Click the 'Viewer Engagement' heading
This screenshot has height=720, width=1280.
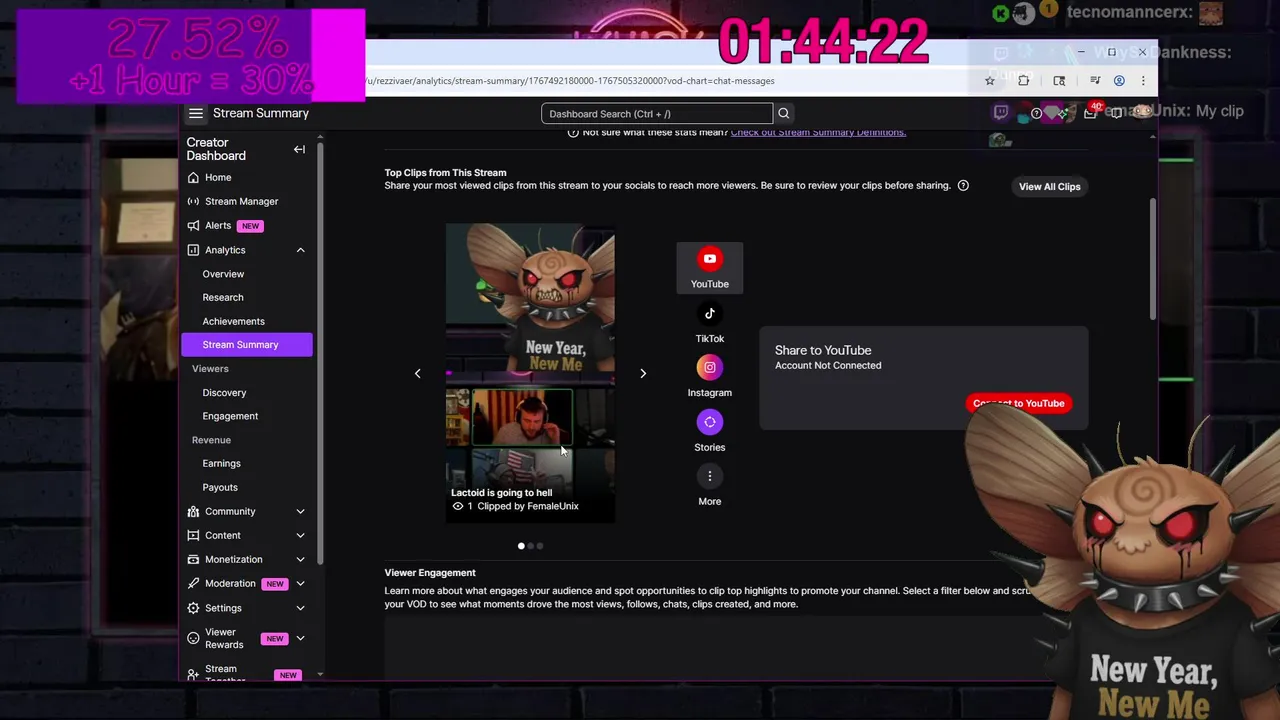(x=430, y=573)
